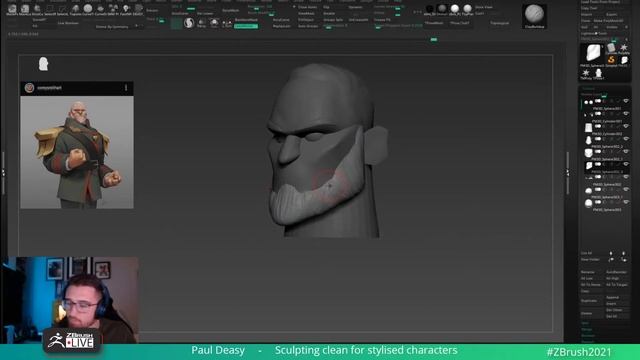Open three-dot menu on the Instagram reference post

click(x=126, y=88)
